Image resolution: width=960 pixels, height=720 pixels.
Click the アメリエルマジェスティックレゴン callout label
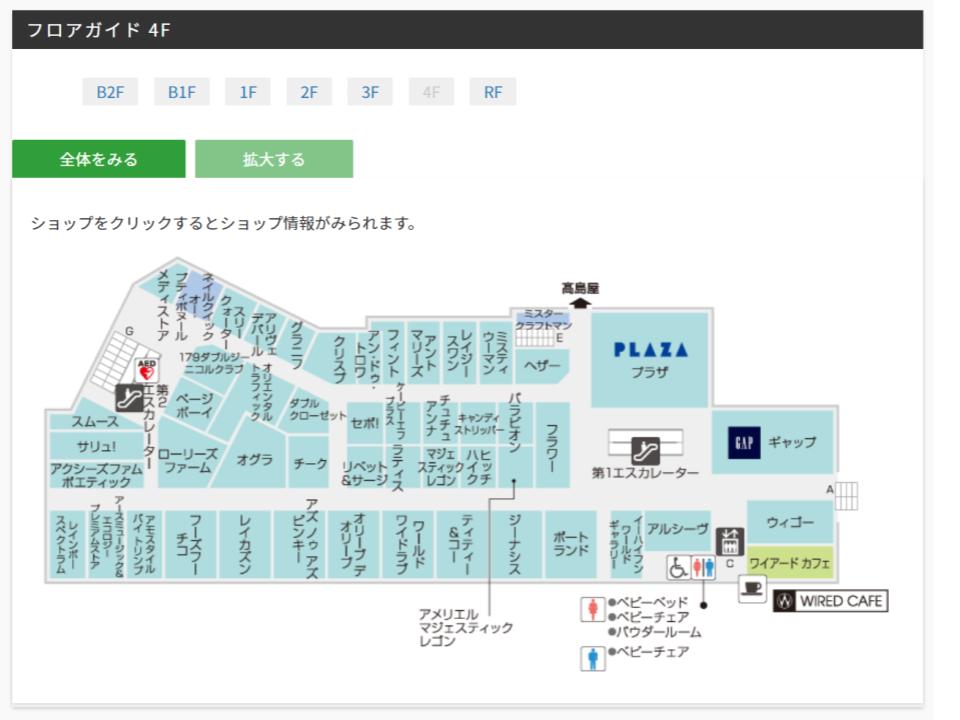465,627
